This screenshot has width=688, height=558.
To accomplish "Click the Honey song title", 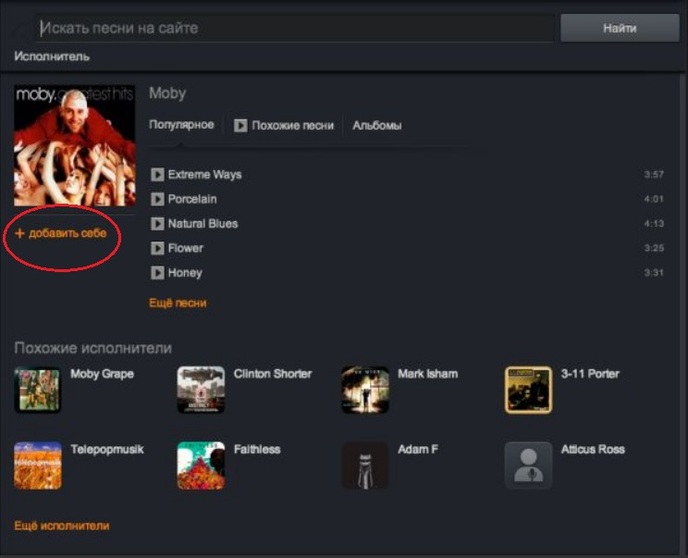I will click(x=185, y=273).
